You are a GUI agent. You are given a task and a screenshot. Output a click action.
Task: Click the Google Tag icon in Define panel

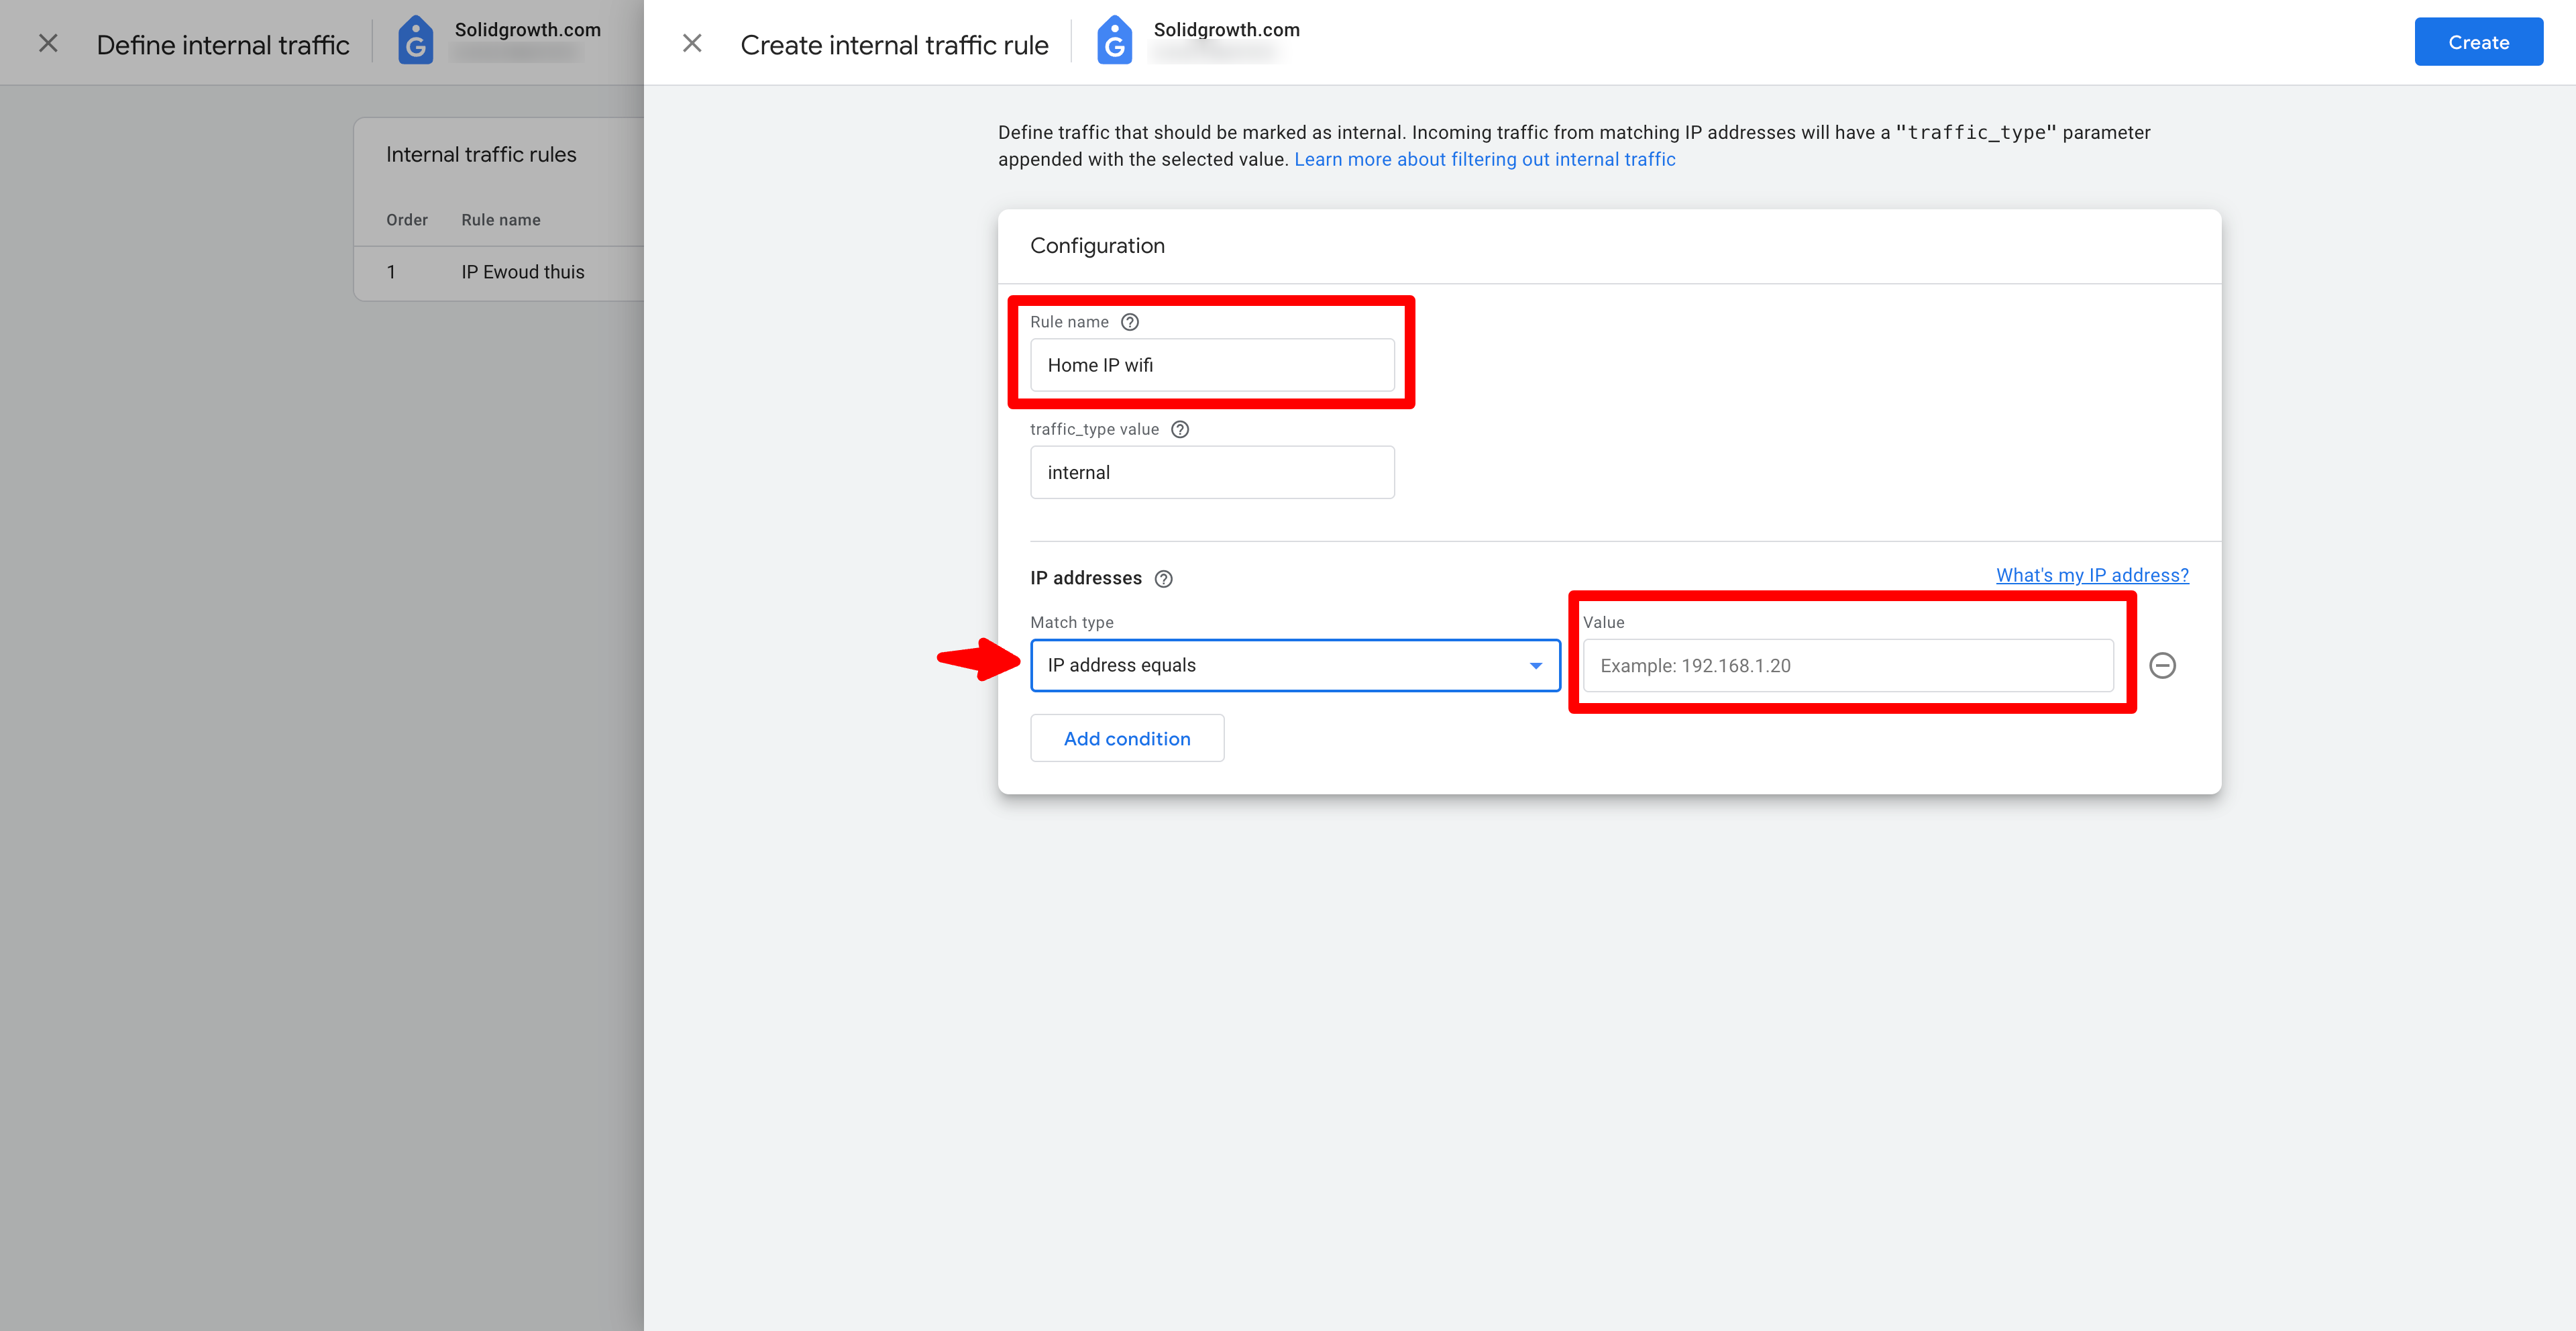coord(415,42)
